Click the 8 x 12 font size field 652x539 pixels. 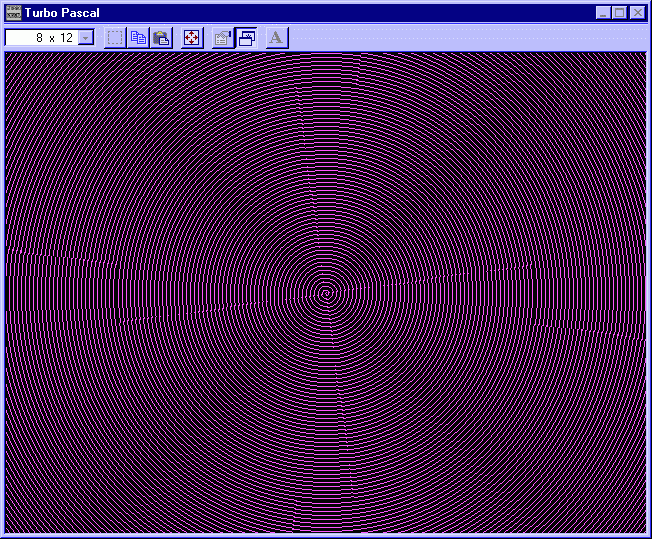click(x=49, y=38)
